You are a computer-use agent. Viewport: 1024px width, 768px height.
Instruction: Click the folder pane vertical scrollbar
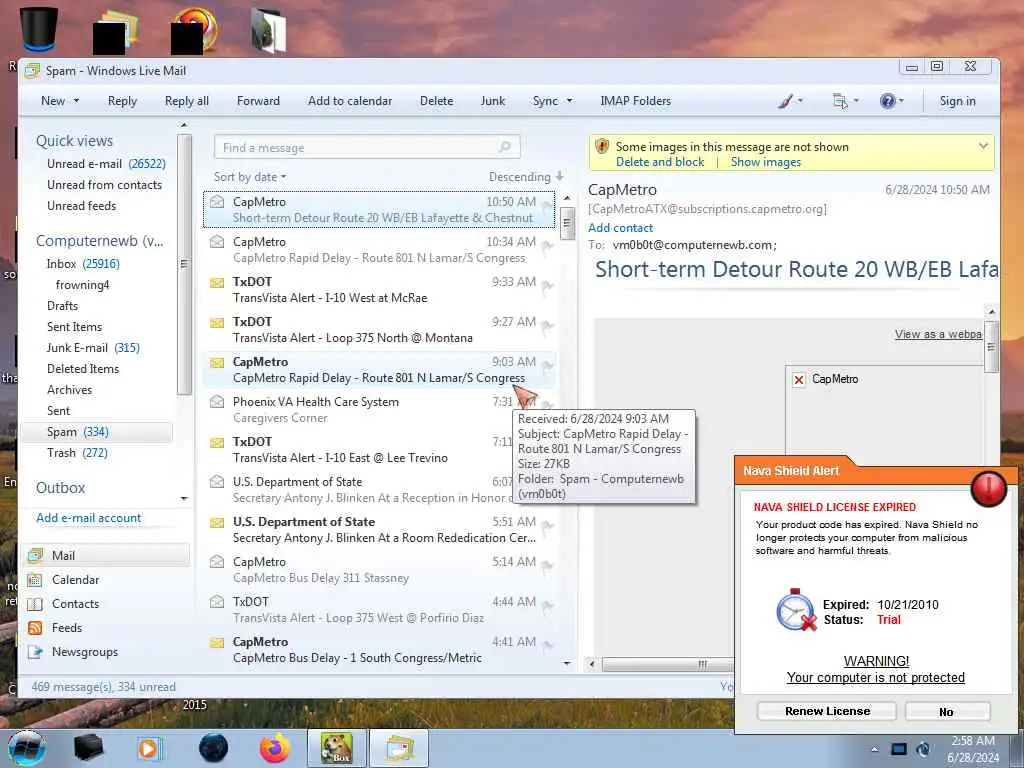(184, 264)
